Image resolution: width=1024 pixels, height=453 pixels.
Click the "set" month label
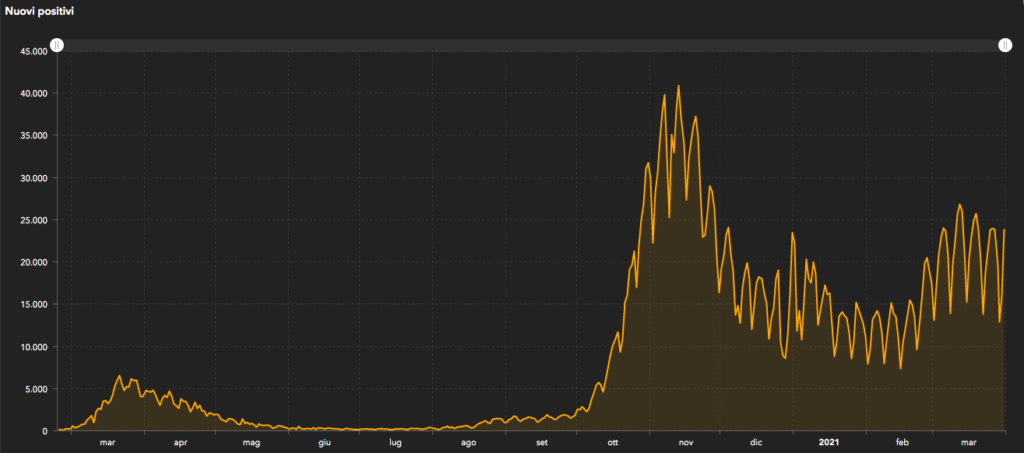click(x=541, y=442)
